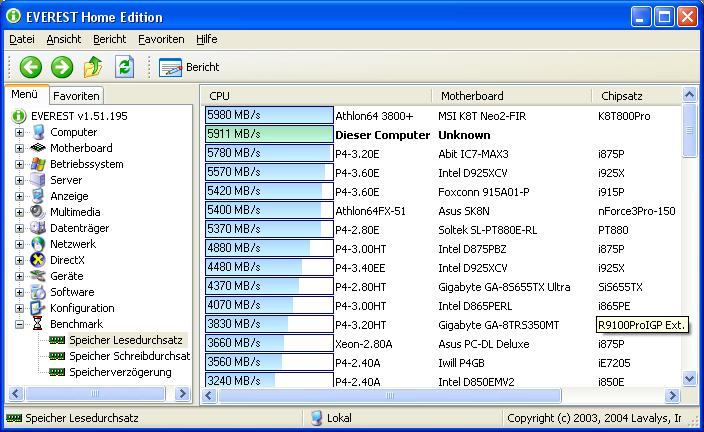Click the memory chip icon beside Speicherverzögerung
The image size is (704, 432).
57,372
